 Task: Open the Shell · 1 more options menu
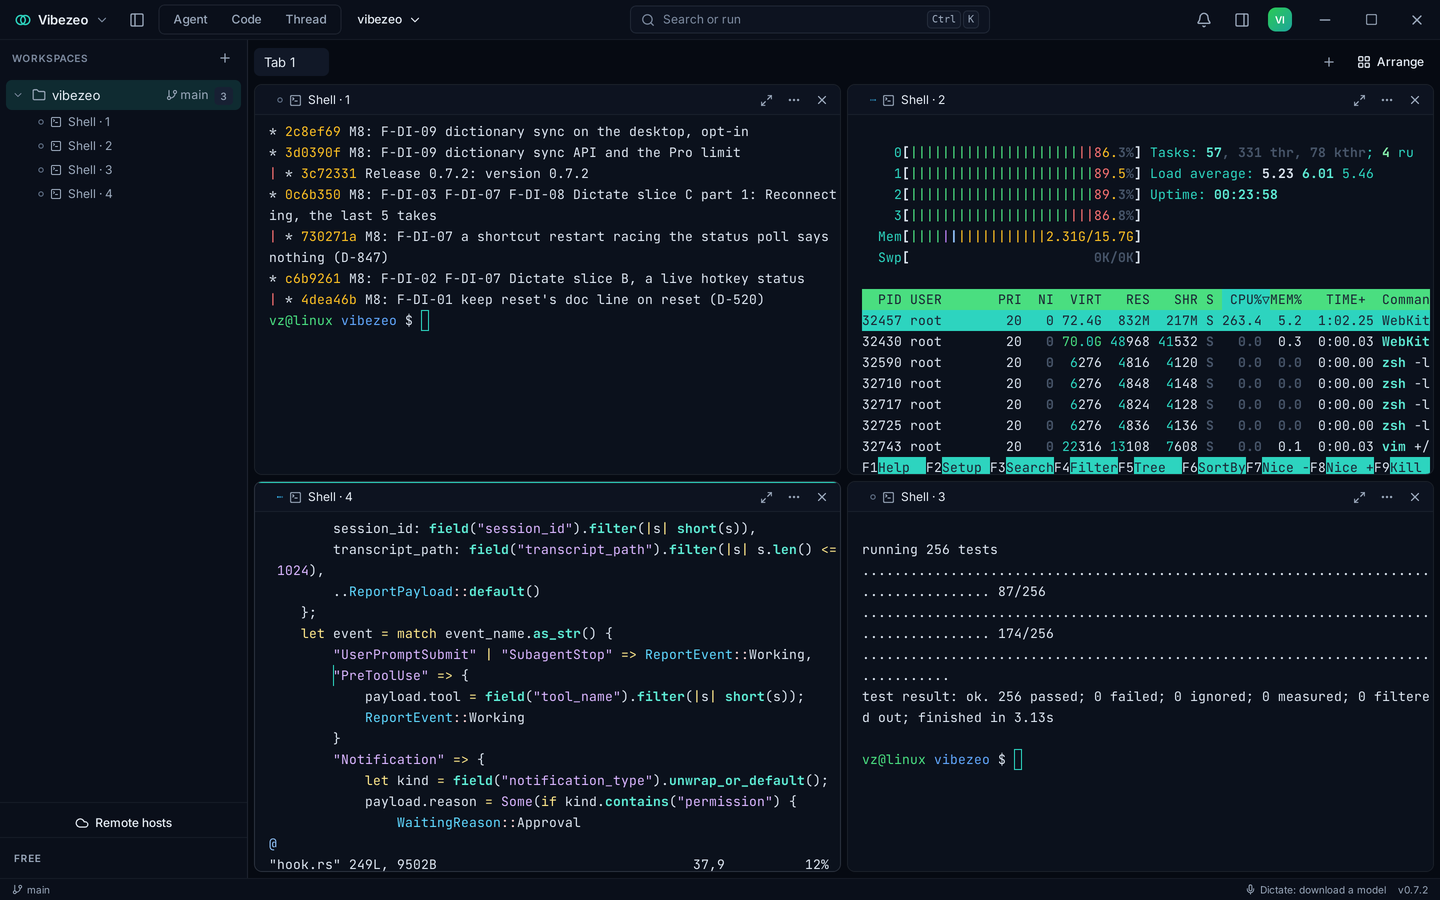794,100
